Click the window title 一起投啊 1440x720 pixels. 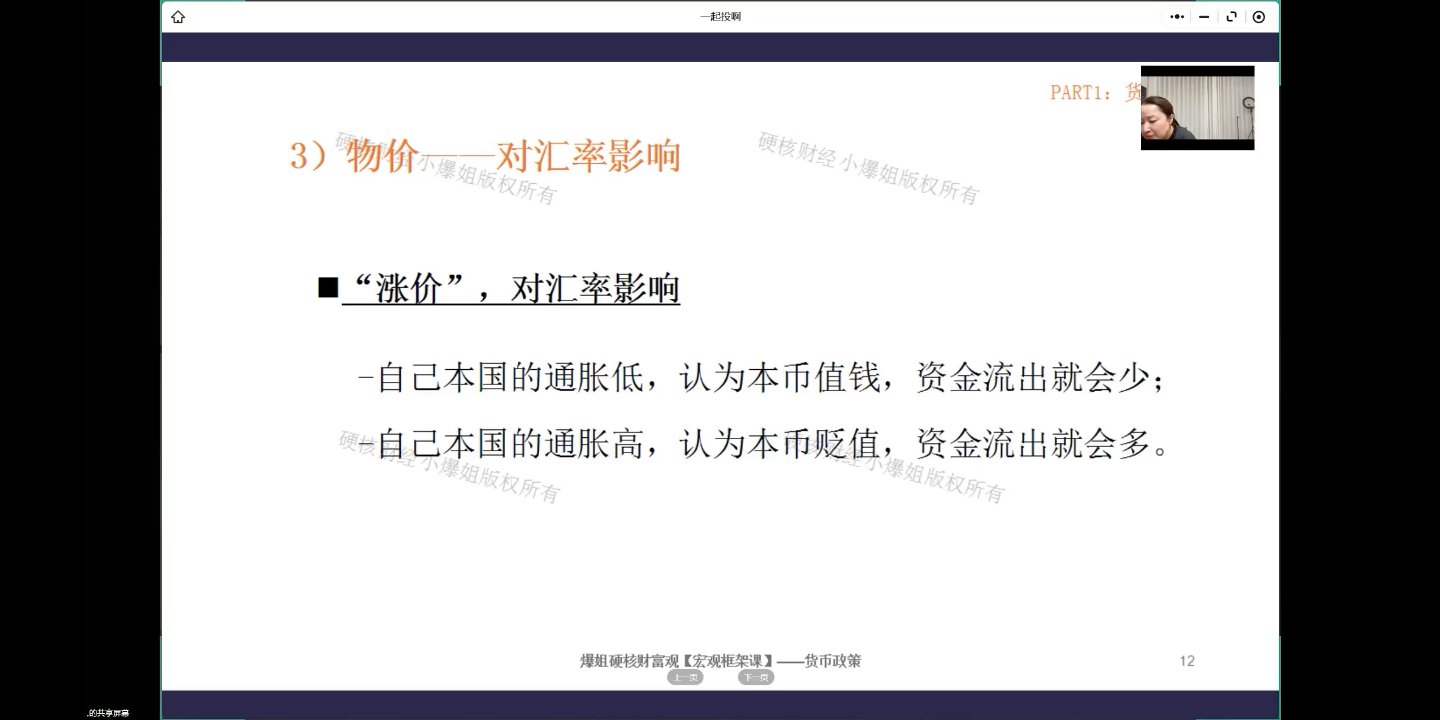(x=720, y=17)
